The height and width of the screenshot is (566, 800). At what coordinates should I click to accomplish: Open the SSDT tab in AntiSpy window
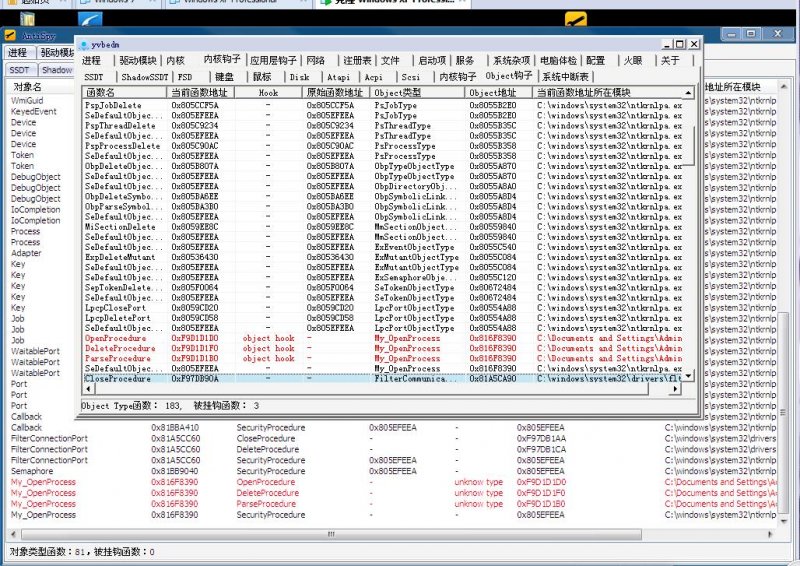tap(19, 70)
